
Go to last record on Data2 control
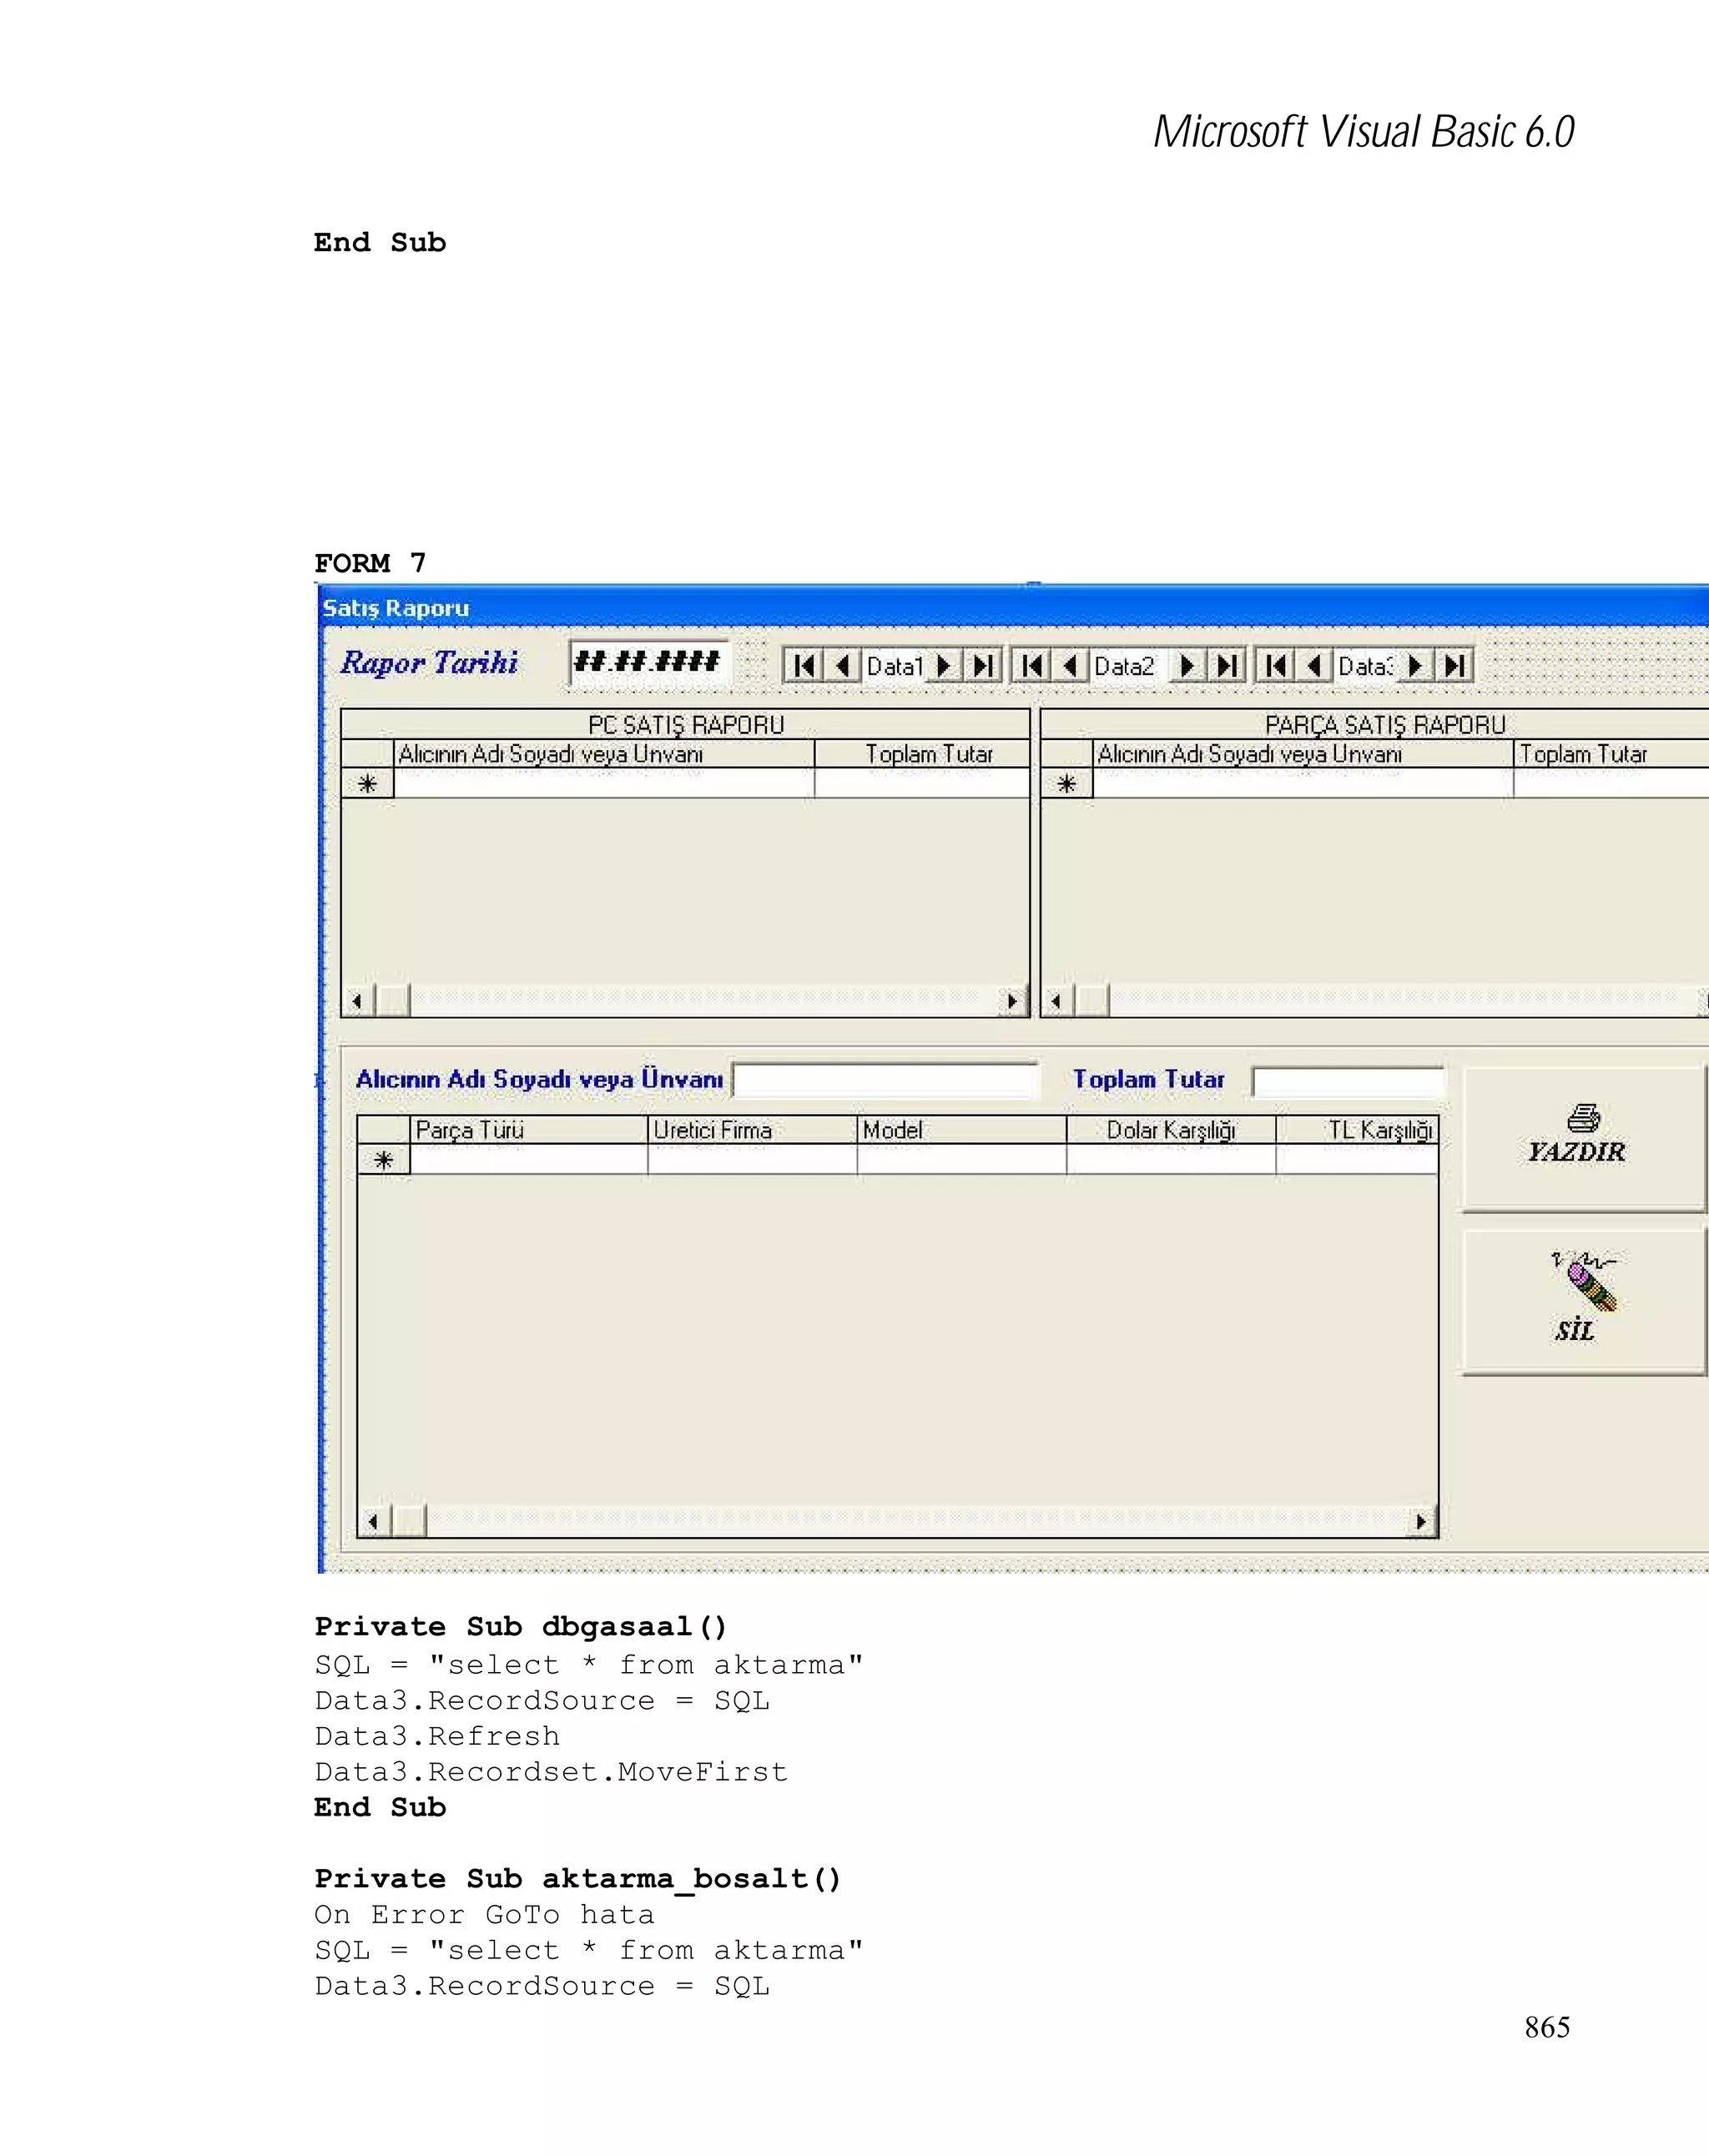[1226, 666]
